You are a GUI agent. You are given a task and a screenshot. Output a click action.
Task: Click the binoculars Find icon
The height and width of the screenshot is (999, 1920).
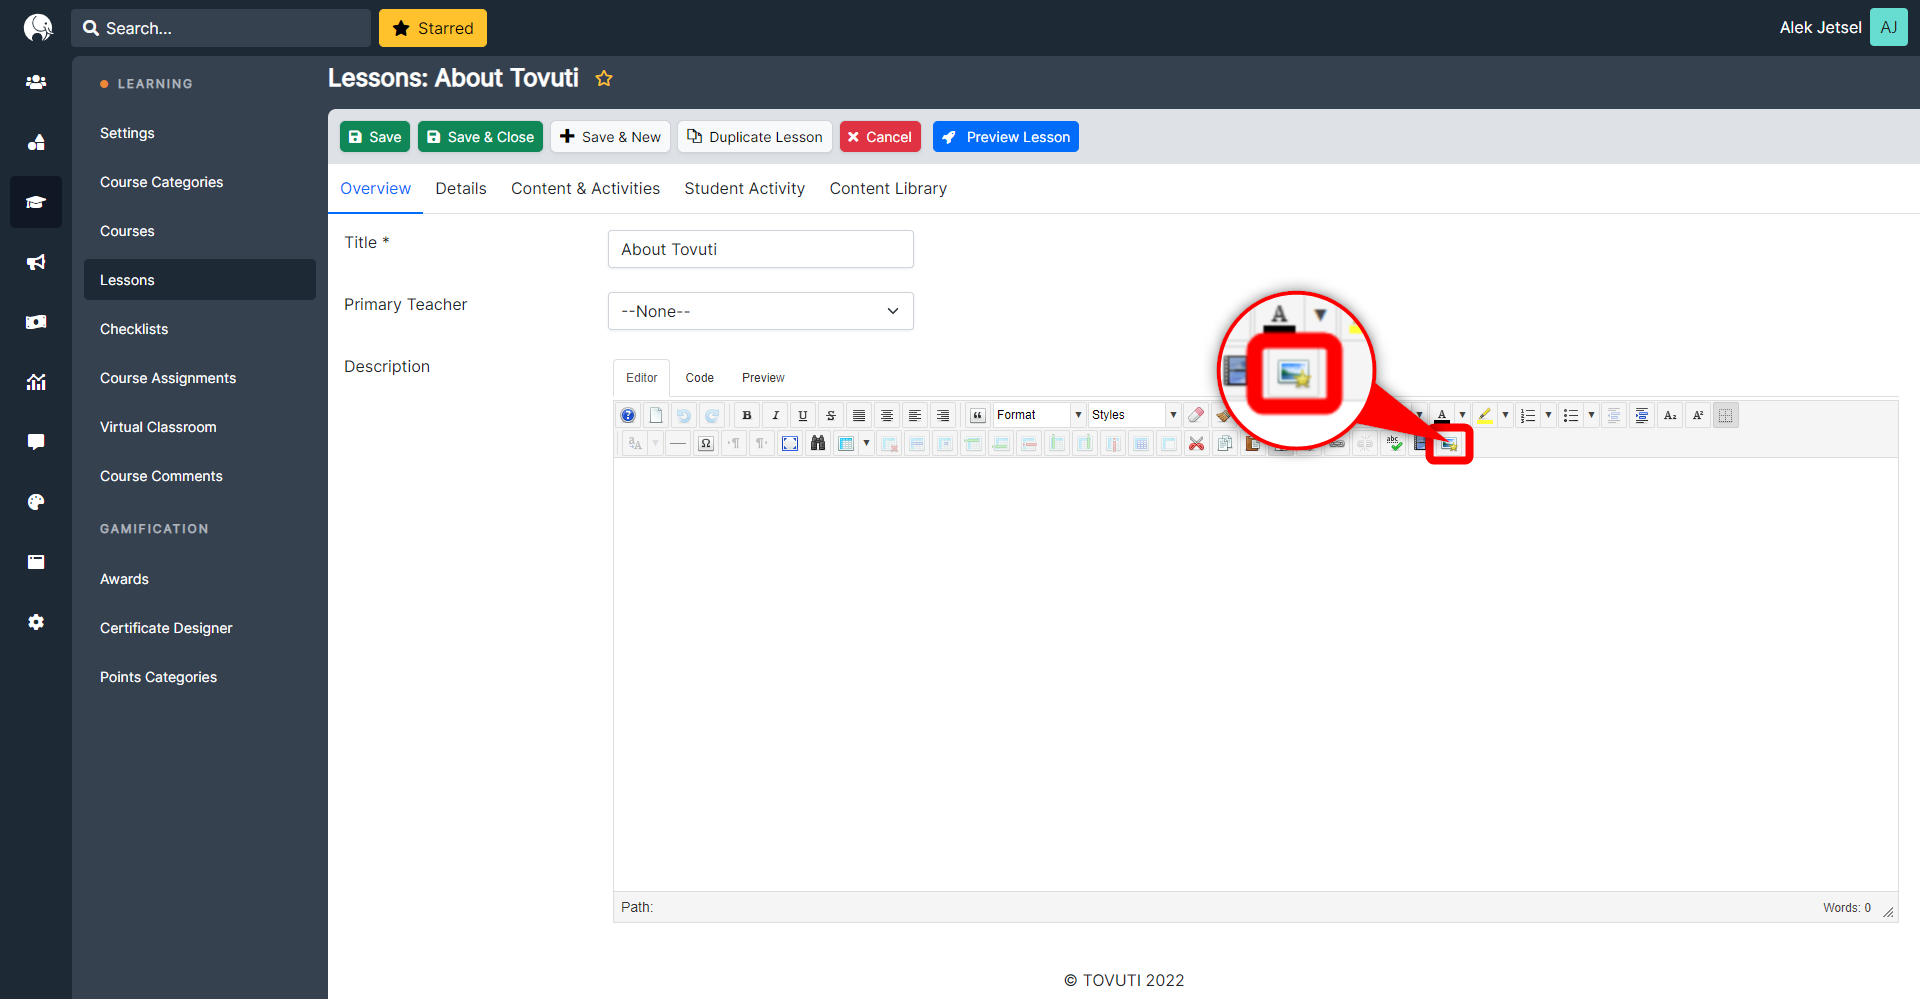(x=818, y=443)
